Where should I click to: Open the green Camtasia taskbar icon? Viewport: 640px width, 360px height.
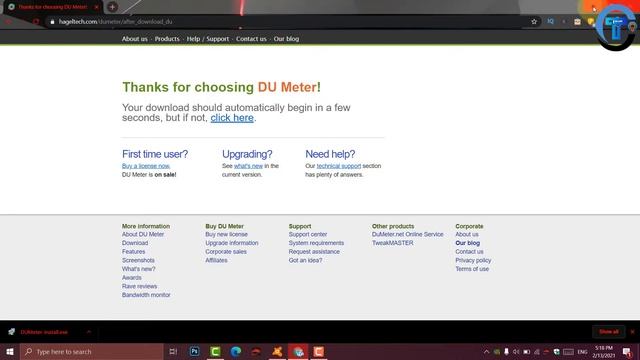click(215, 351)
